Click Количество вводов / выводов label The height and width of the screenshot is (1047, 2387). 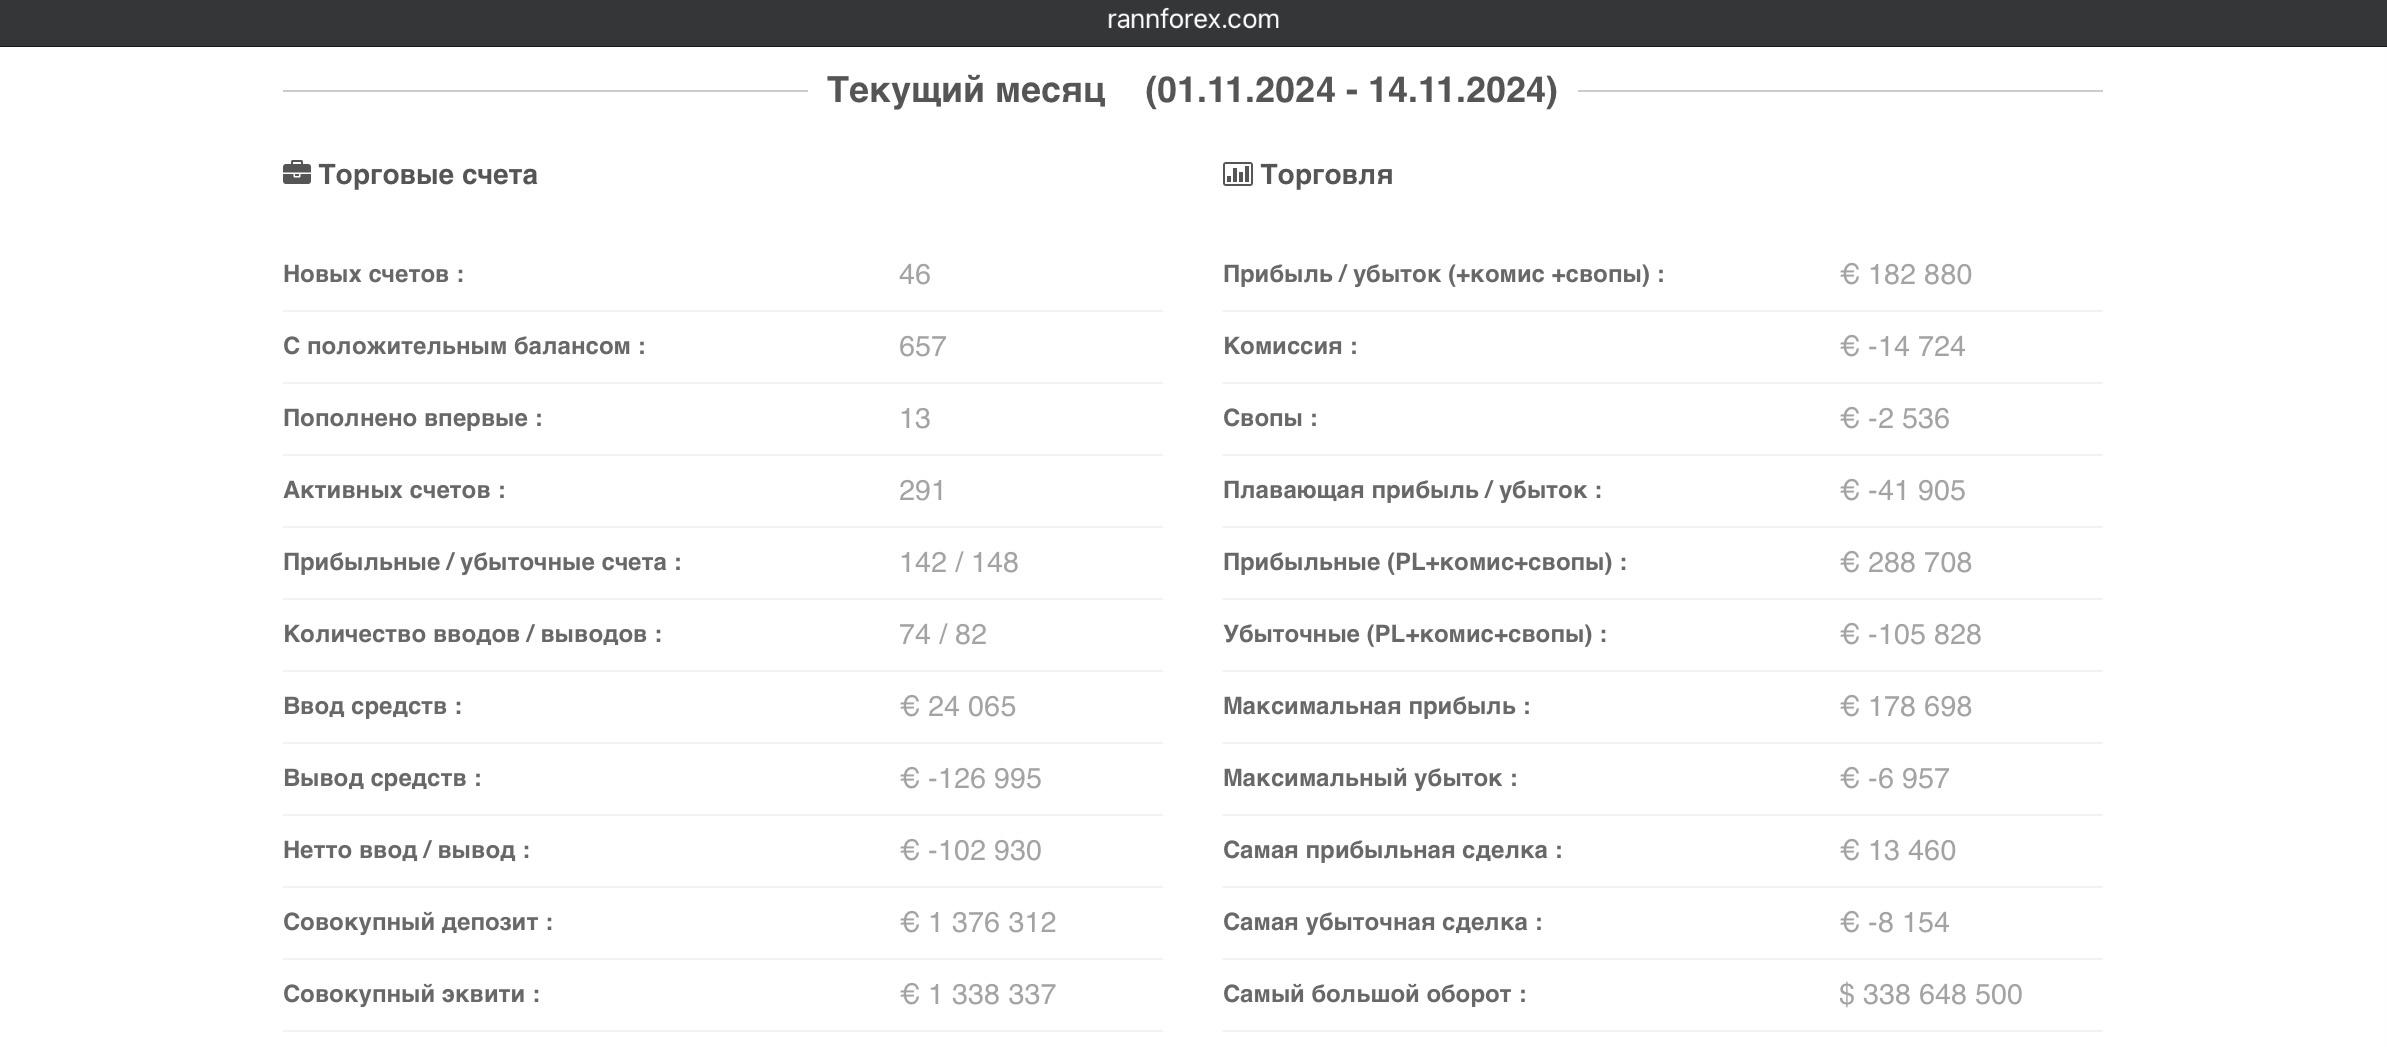point(472,634)
